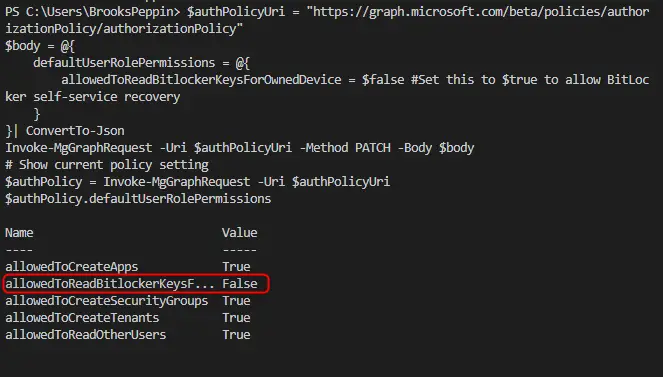Viewport: 663px width, 377px height.
Task: Click the $authPolicyUri variable on the prompt line
Action: tap(236, 11)
